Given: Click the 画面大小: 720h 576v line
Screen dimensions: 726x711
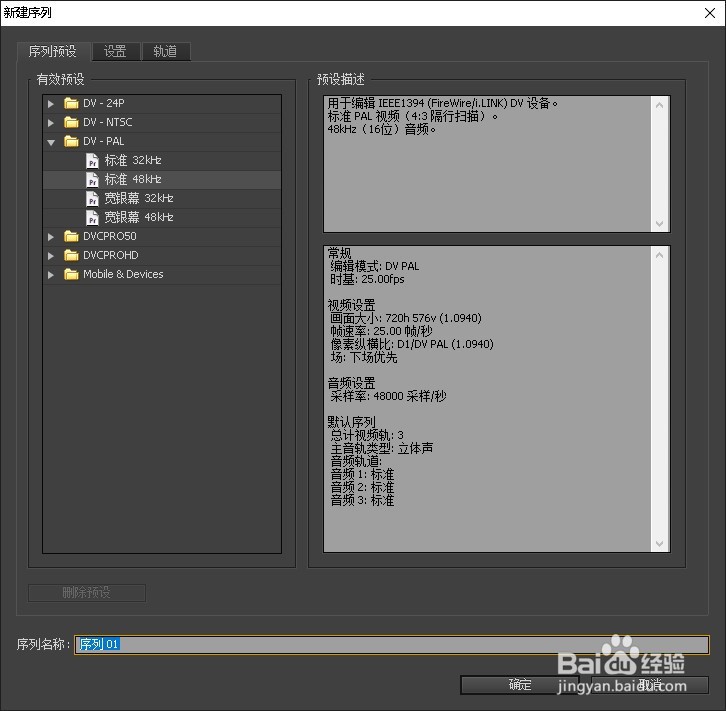Looking at the screenshot, I should tap(406, 318).
